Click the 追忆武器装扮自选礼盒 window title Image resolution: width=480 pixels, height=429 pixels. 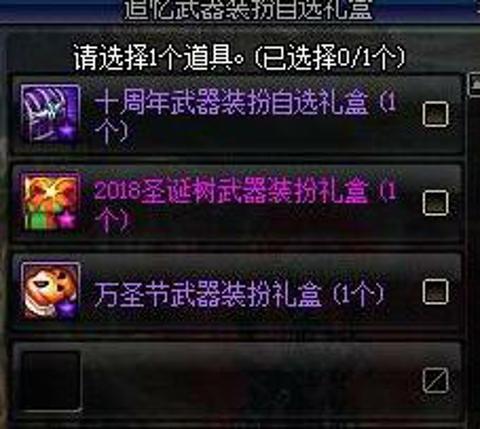(248, 9)
